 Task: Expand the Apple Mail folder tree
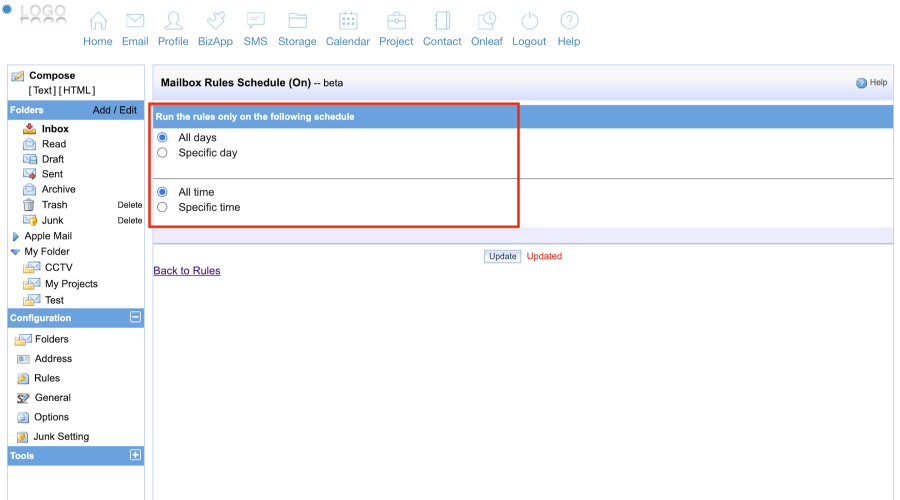[16, 236]
